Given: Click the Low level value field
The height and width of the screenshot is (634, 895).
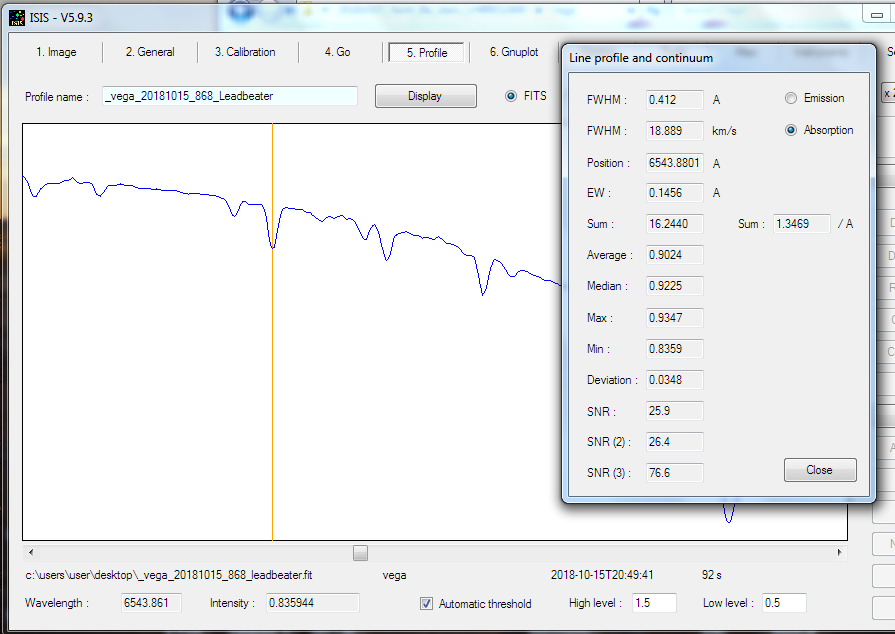Looking at the screenshot, I should (783, 603).
